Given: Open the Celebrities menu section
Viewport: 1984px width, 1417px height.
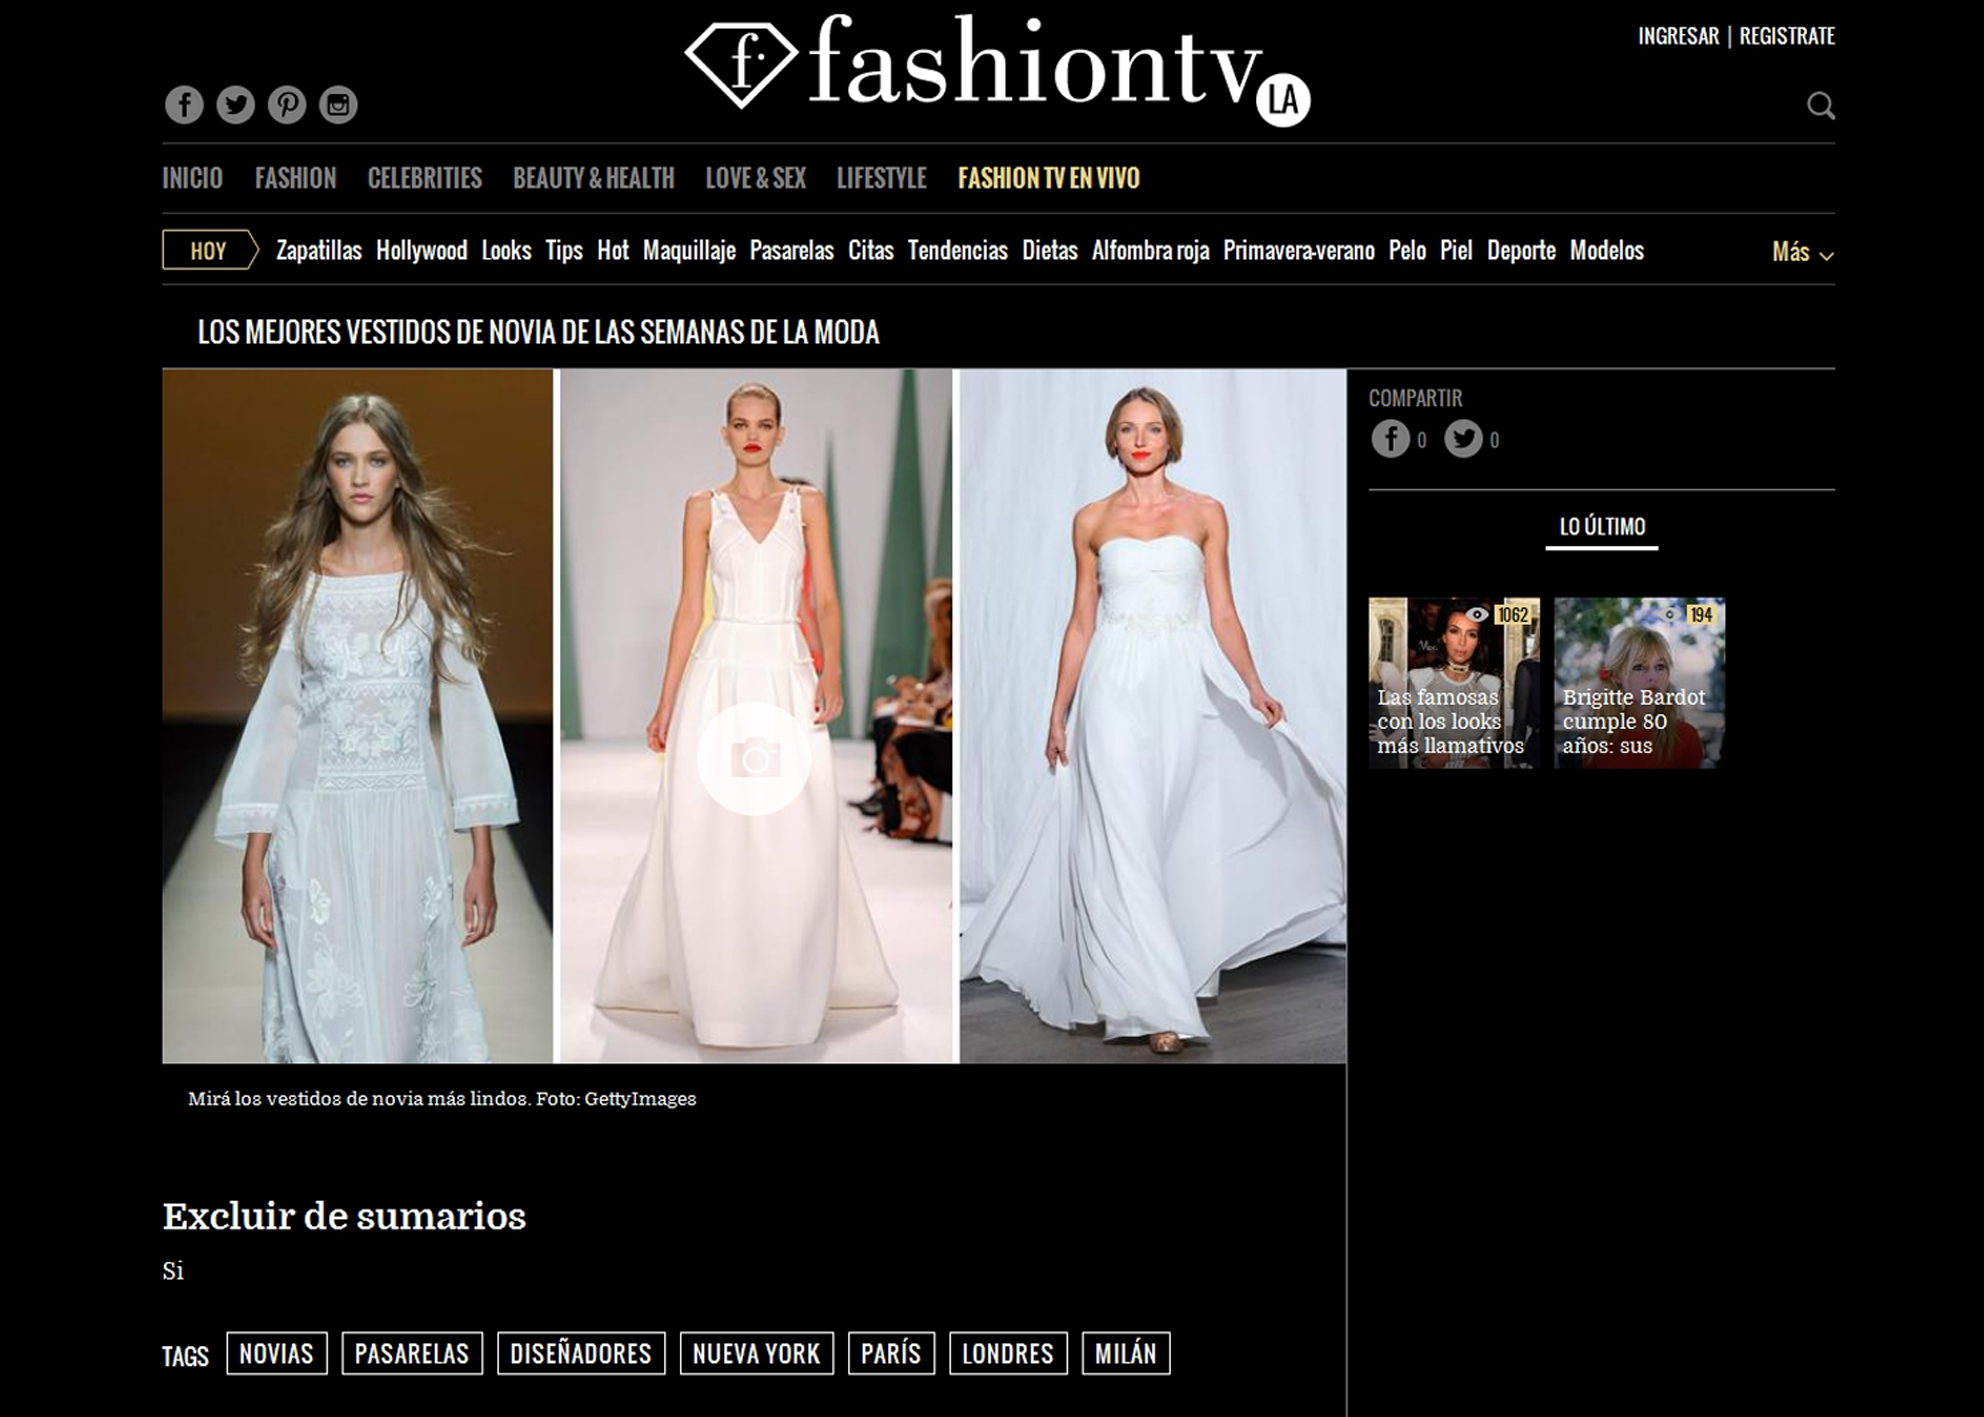Looking at the screenshot, I should click(424, 179).
